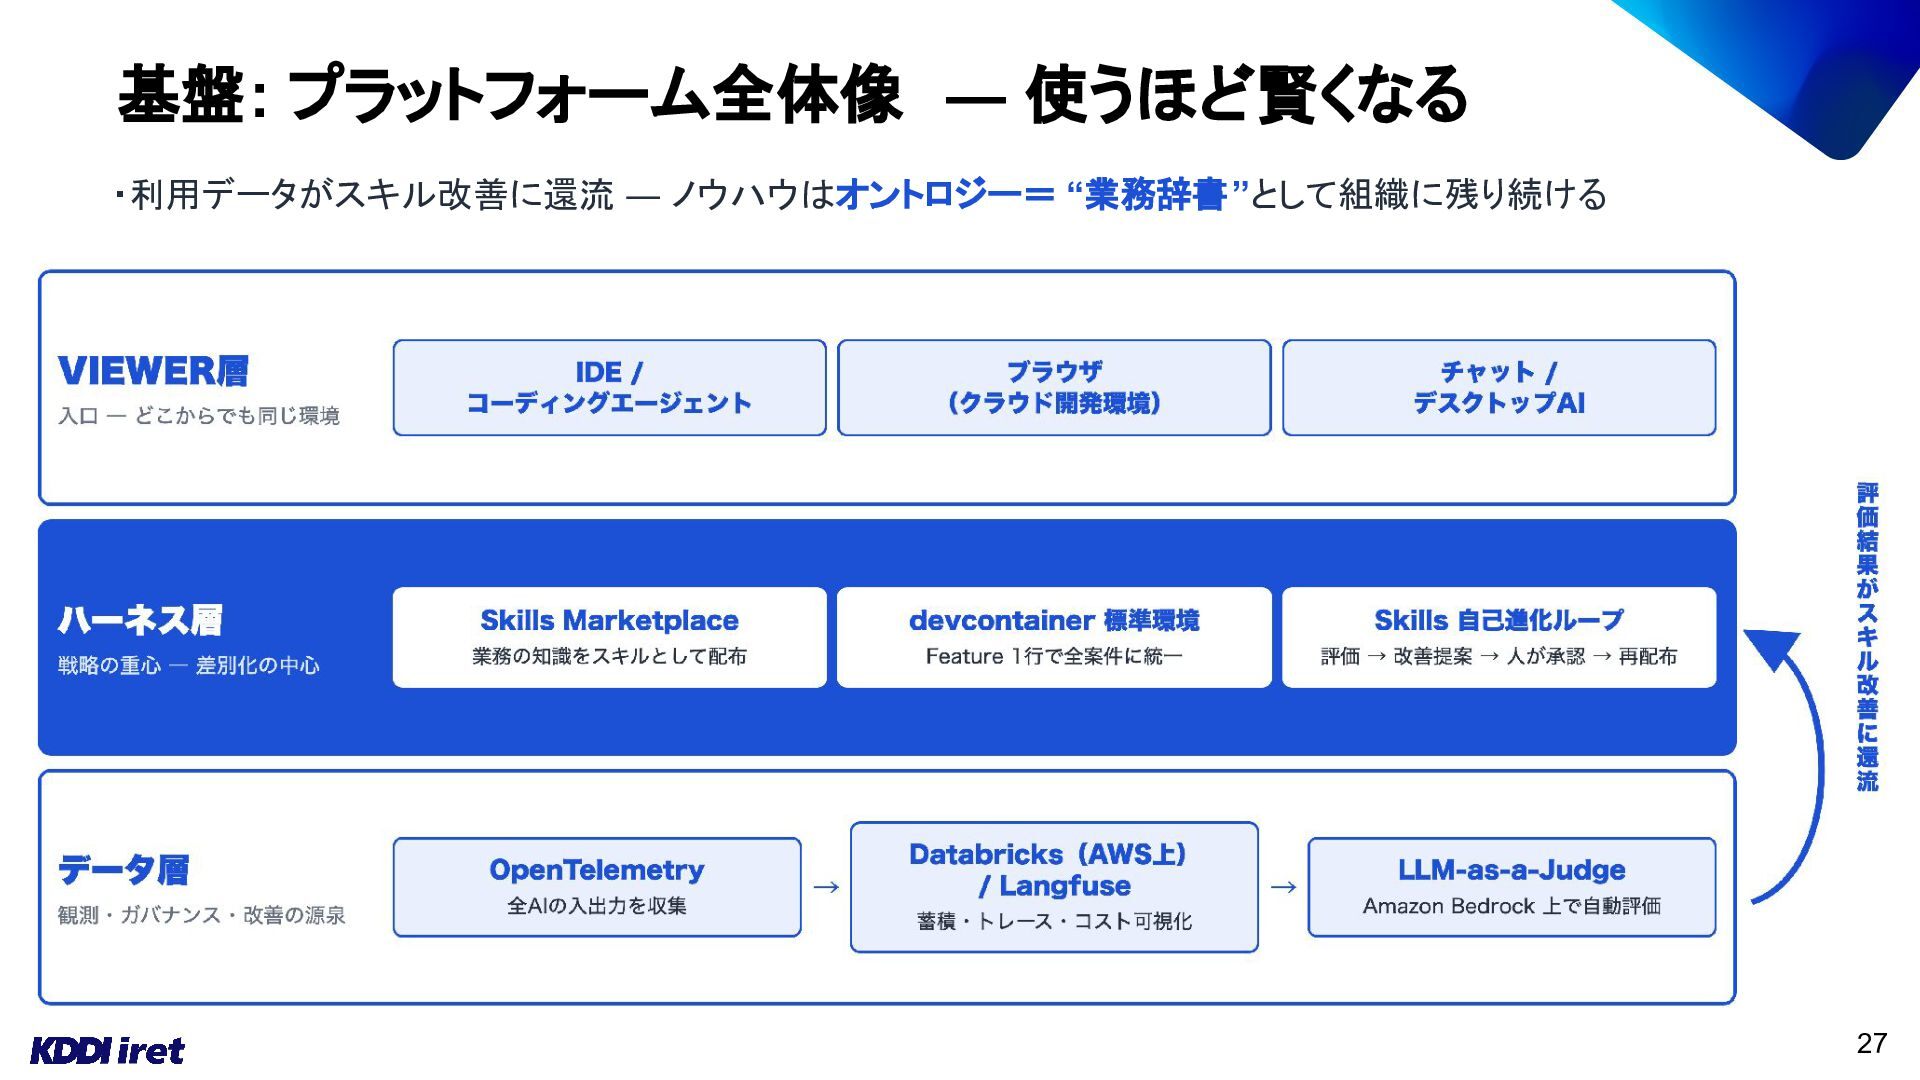
Task: Click the text 戦略の重心 — 差別化の中心
Action: (189, 666)
